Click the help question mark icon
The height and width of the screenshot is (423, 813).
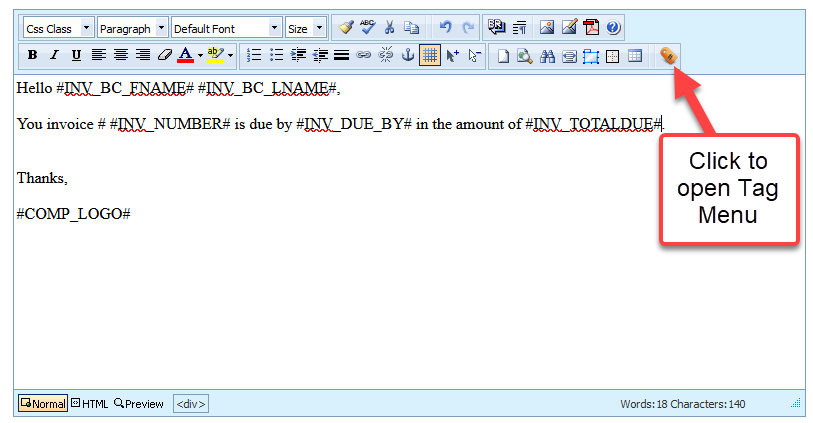tap(613, 28)
